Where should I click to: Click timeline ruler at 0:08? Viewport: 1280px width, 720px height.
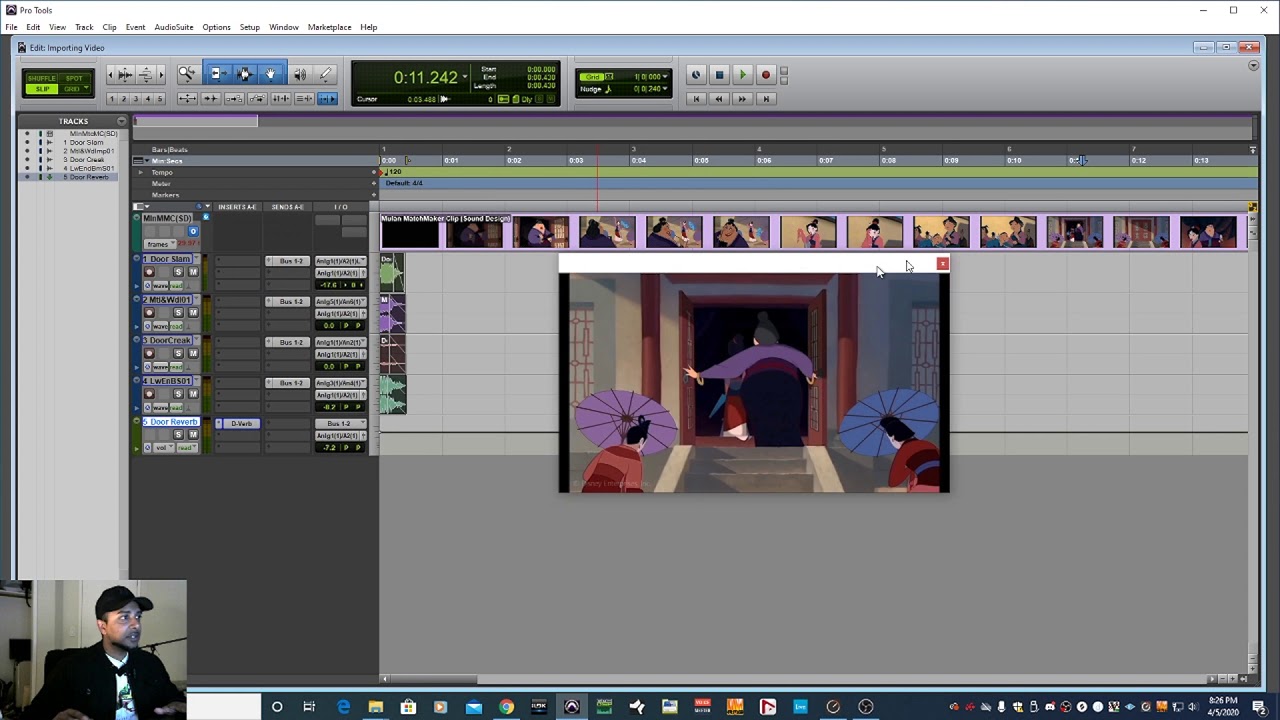point(888,160)
